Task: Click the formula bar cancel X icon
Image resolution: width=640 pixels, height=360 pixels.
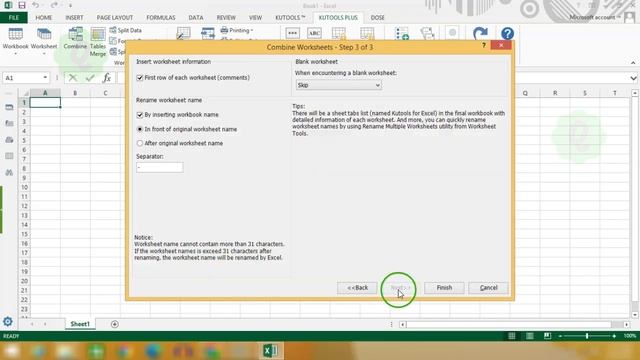Action: (73, 78)
